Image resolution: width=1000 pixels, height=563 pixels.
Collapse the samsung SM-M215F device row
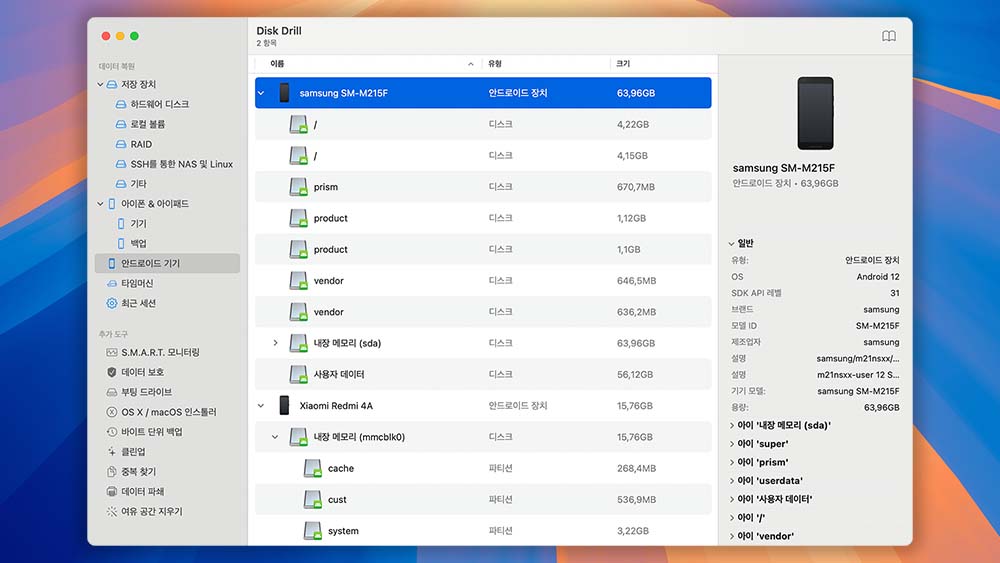[261, 93]
